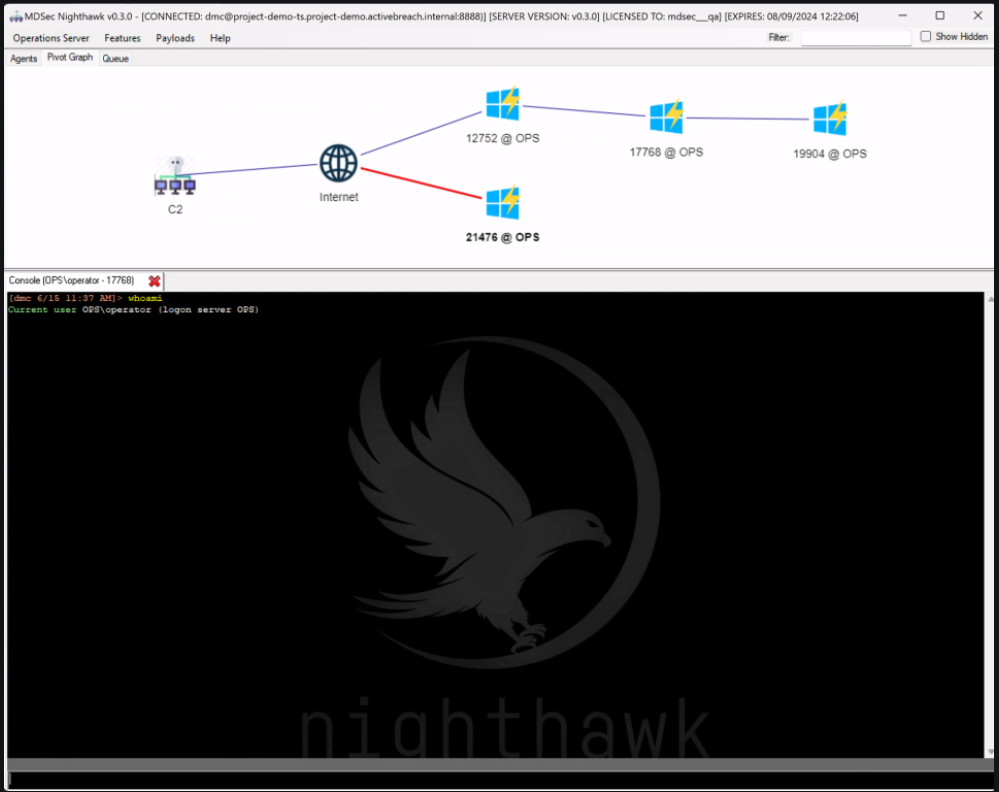Switch to the Pivot Graph tab
Image resolution: width=999 pixels, height=792 pixels.
pyautogui.click(x=70, y=57)
